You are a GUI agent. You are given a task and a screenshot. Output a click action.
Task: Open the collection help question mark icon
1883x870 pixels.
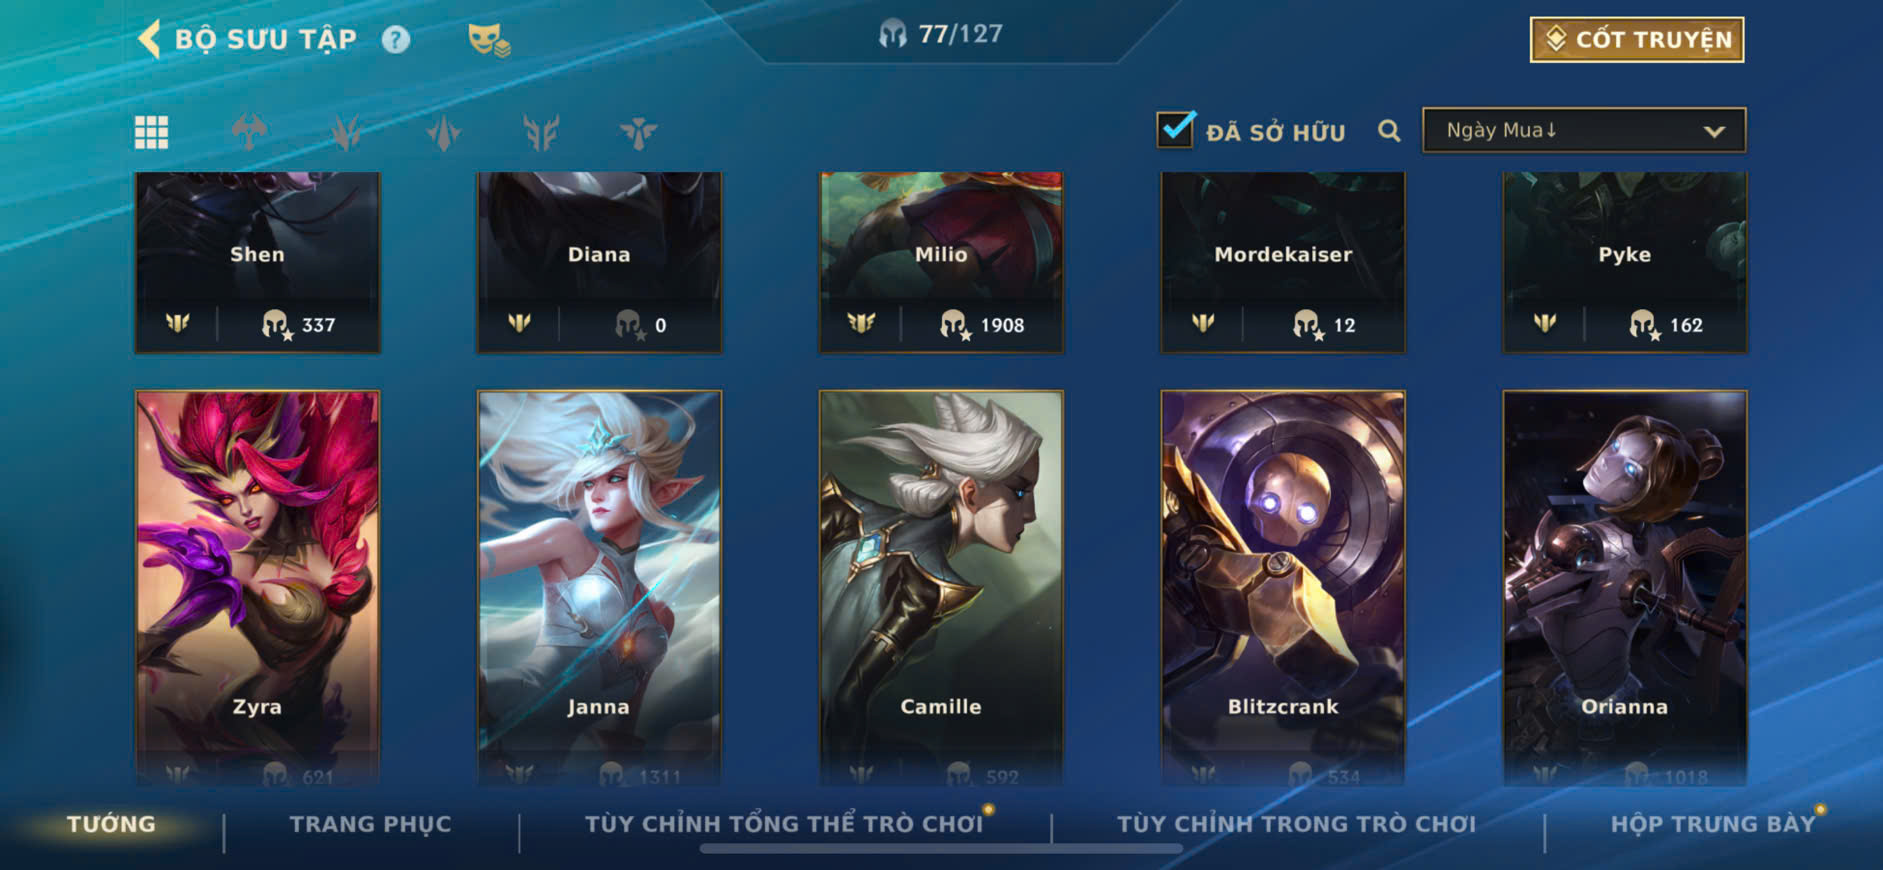(396, 39)
